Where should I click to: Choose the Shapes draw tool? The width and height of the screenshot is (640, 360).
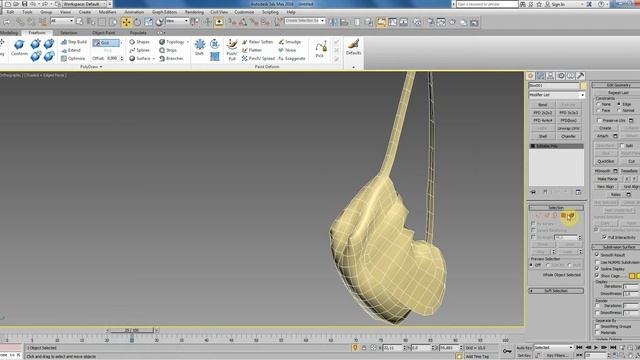point(140,42)
